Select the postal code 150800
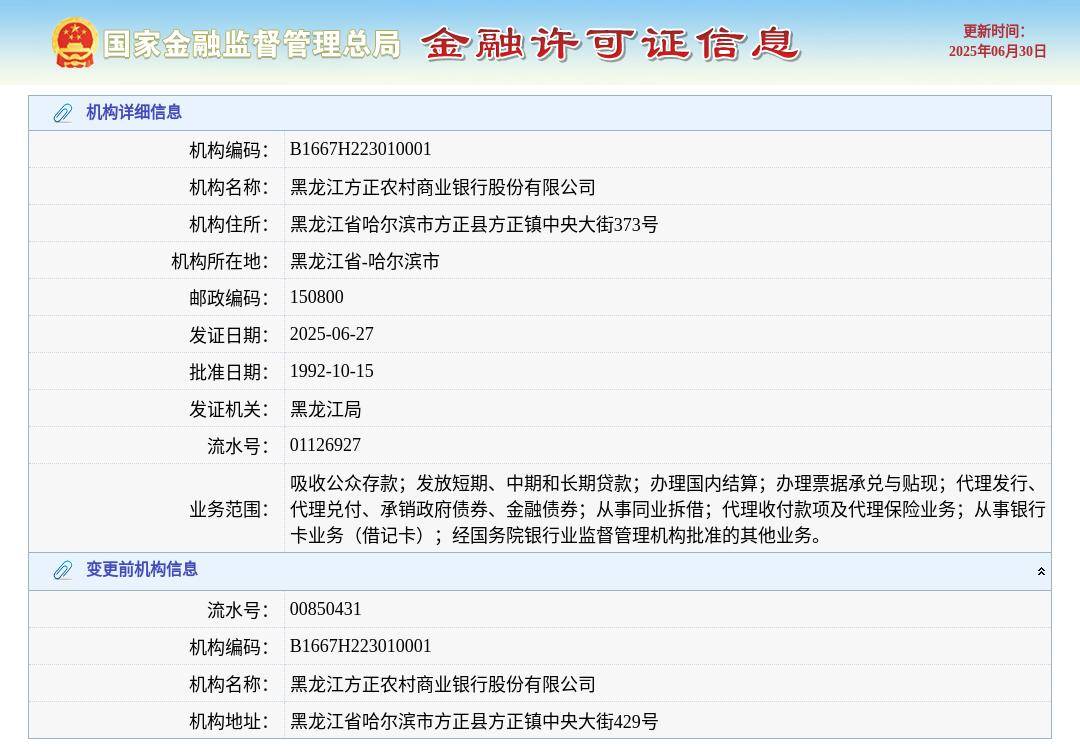 coord(316,297)
